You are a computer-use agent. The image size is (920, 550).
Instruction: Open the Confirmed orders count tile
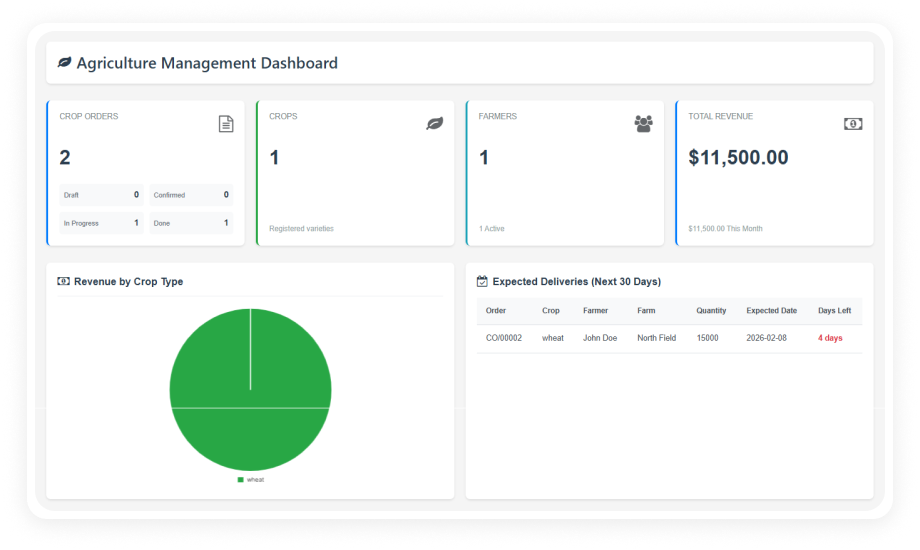pos(191,195)
